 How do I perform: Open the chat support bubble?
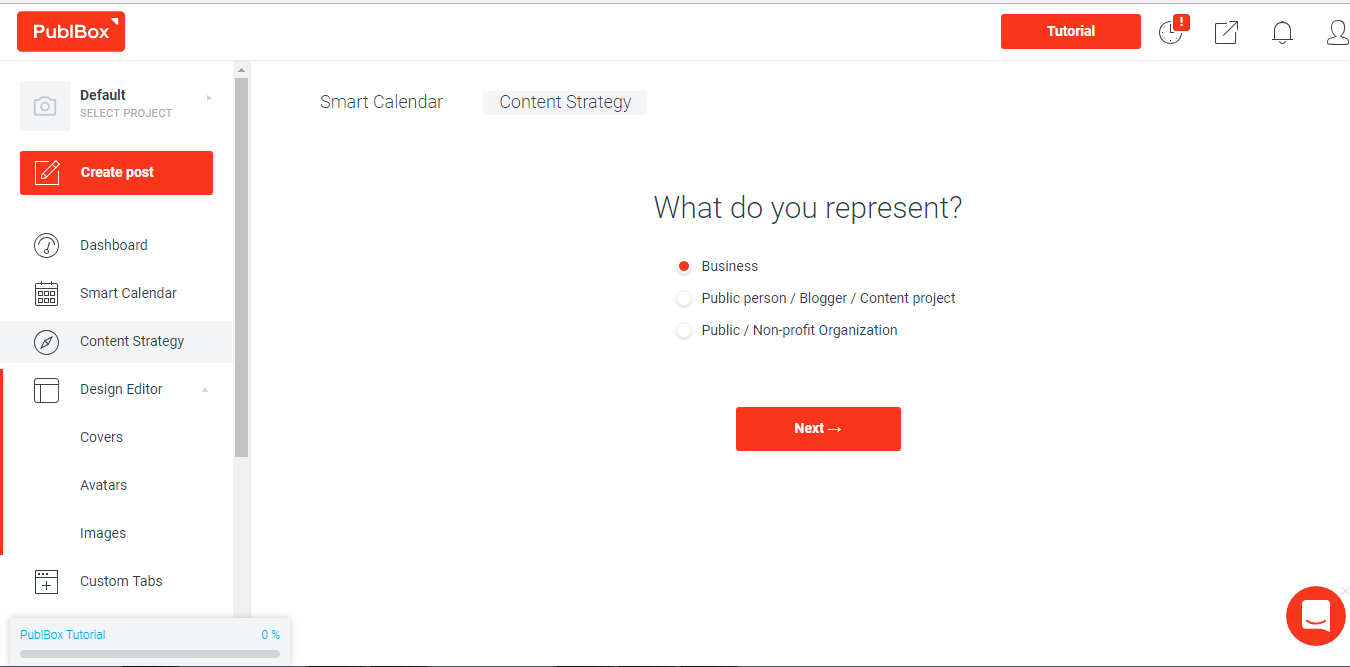(x=1315, y=616)
